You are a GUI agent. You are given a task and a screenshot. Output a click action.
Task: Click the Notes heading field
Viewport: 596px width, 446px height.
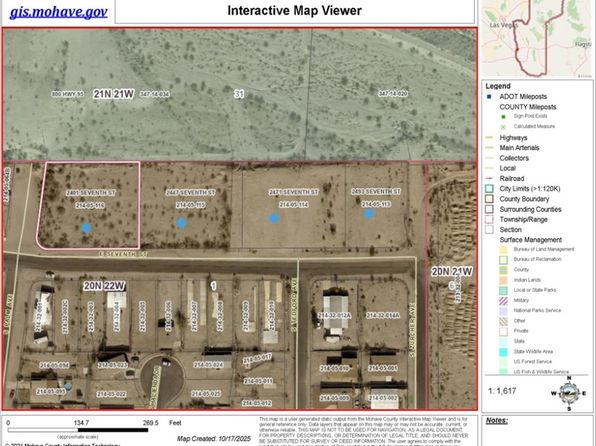pos(497,420)
